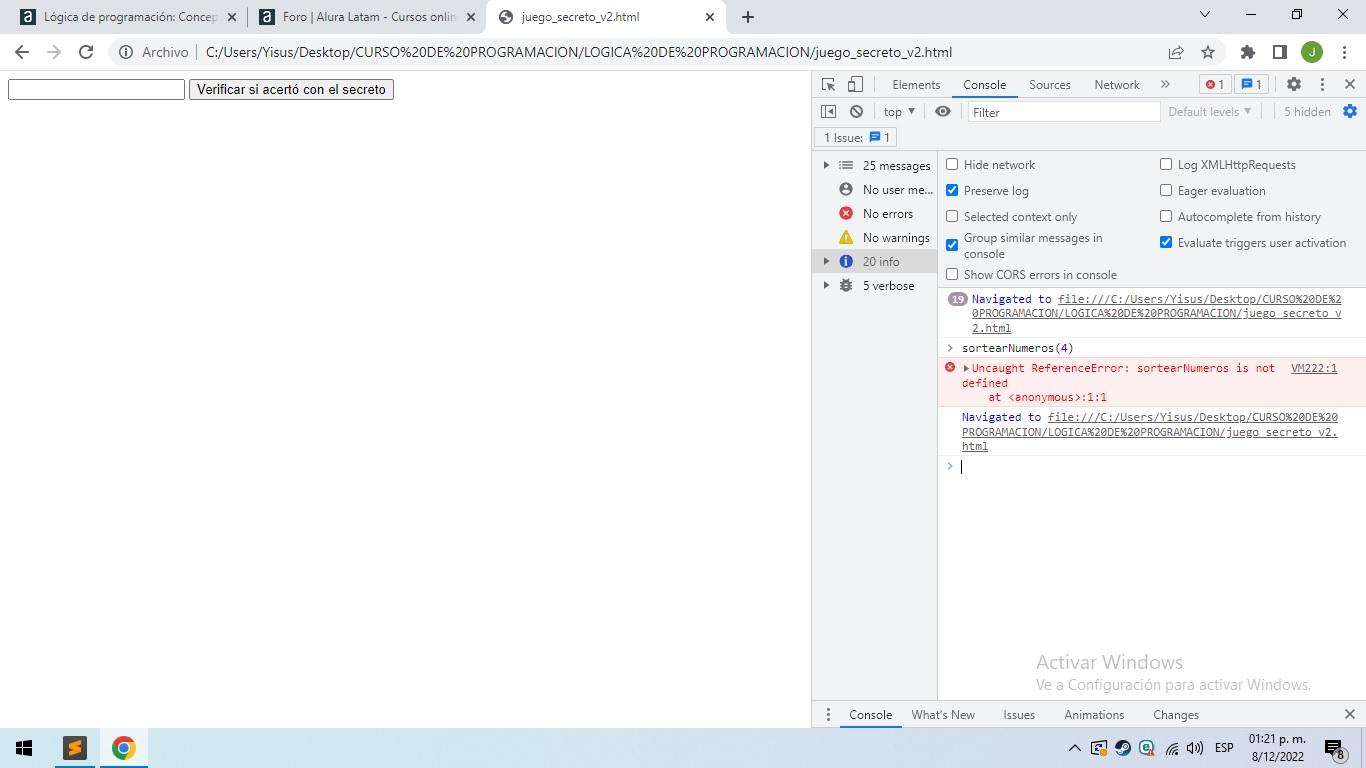Show more DevTools tabs chevron
1366x768 pixels.
[1165, 85]
